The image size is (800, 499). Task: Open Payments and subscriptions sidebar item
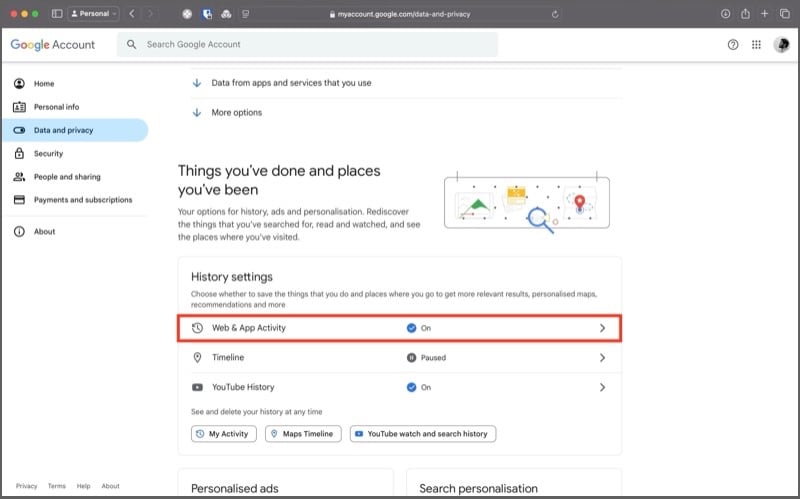76,200
